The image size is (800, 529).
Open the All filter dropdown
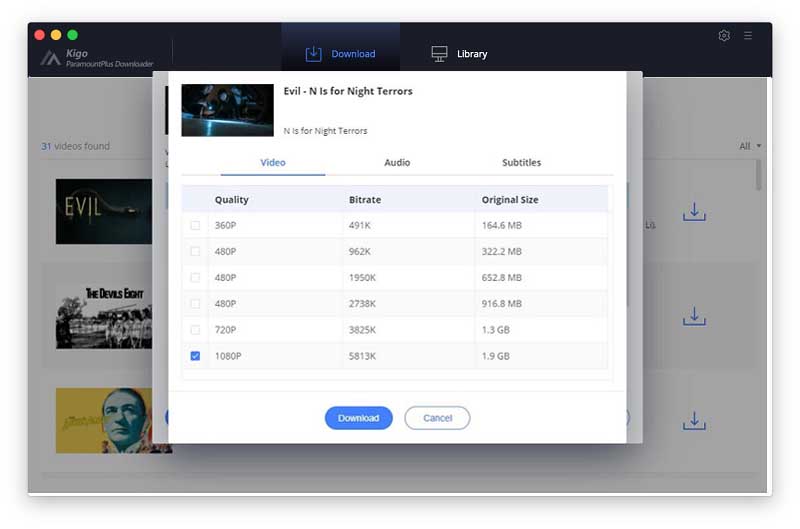coord(750,146)
